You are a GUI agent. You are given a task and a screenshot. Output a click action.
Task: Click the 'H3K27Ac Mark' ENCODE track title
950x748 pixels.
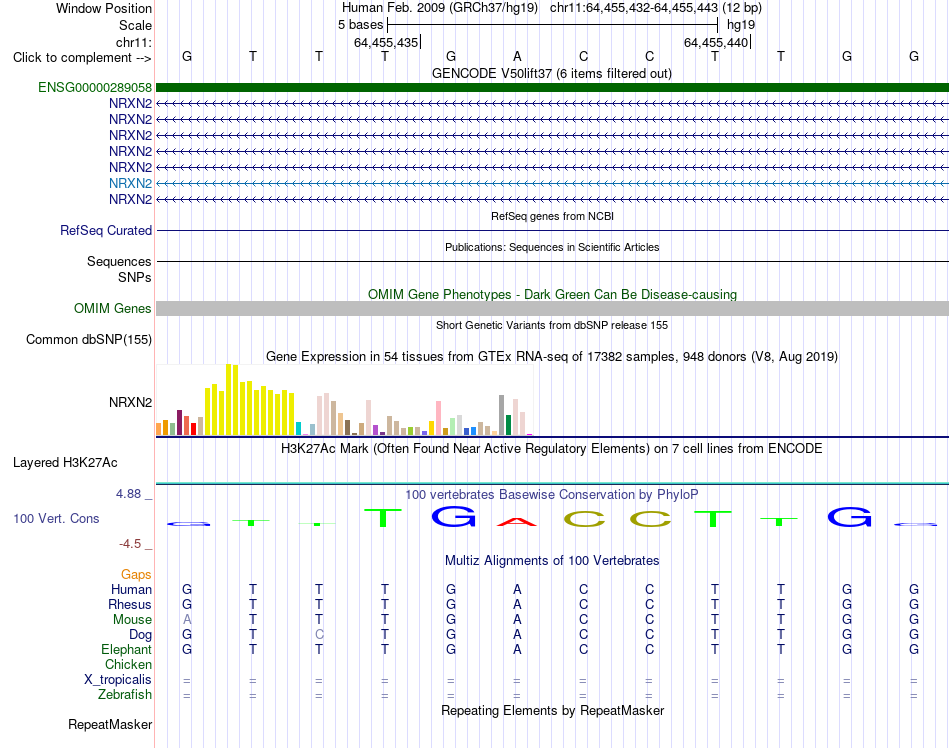[x=552, y=449]
